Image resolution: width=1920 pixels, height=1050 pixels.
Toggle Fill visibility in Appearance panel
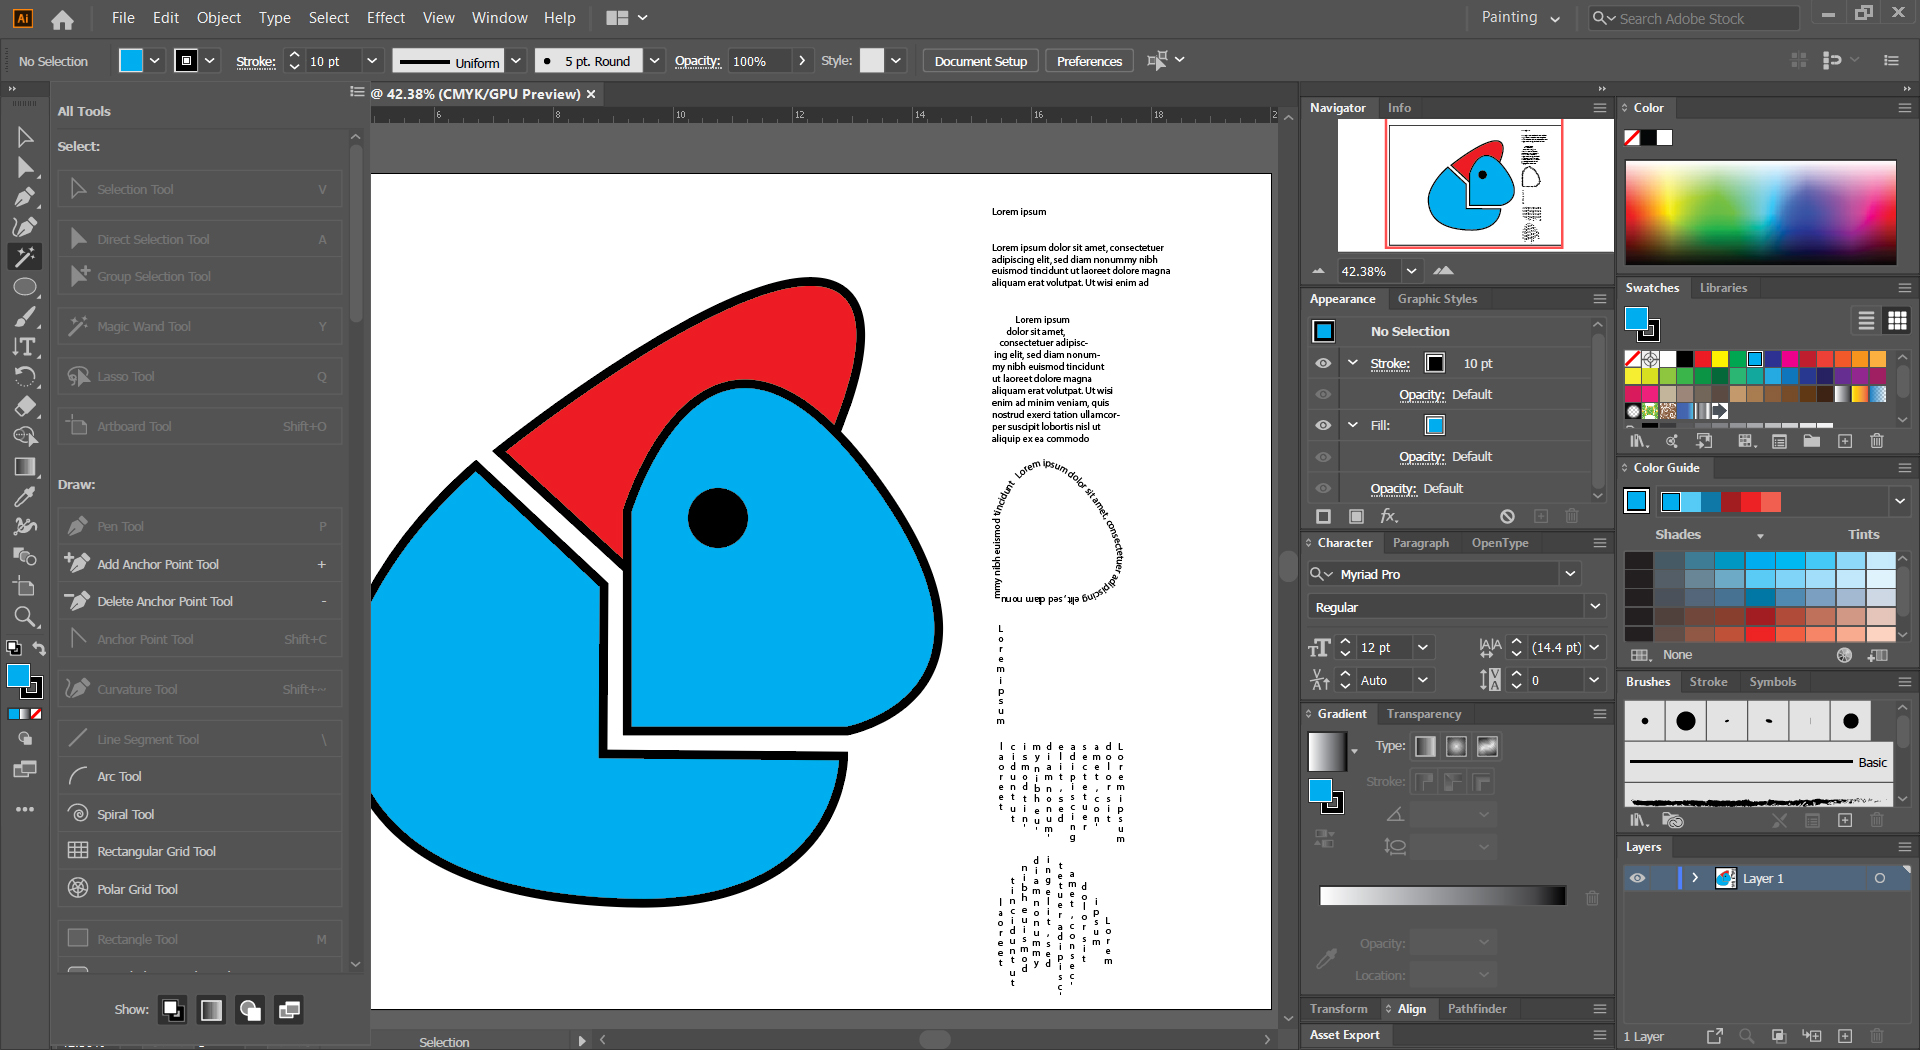1323,425
